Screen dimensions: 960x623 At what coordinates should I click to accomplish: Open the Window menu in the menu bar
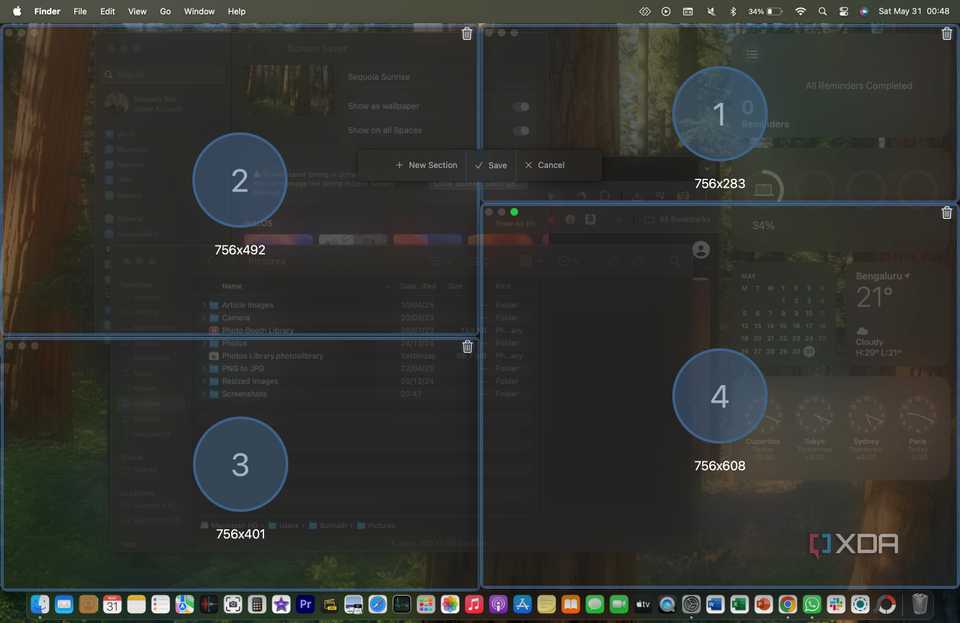199,11
